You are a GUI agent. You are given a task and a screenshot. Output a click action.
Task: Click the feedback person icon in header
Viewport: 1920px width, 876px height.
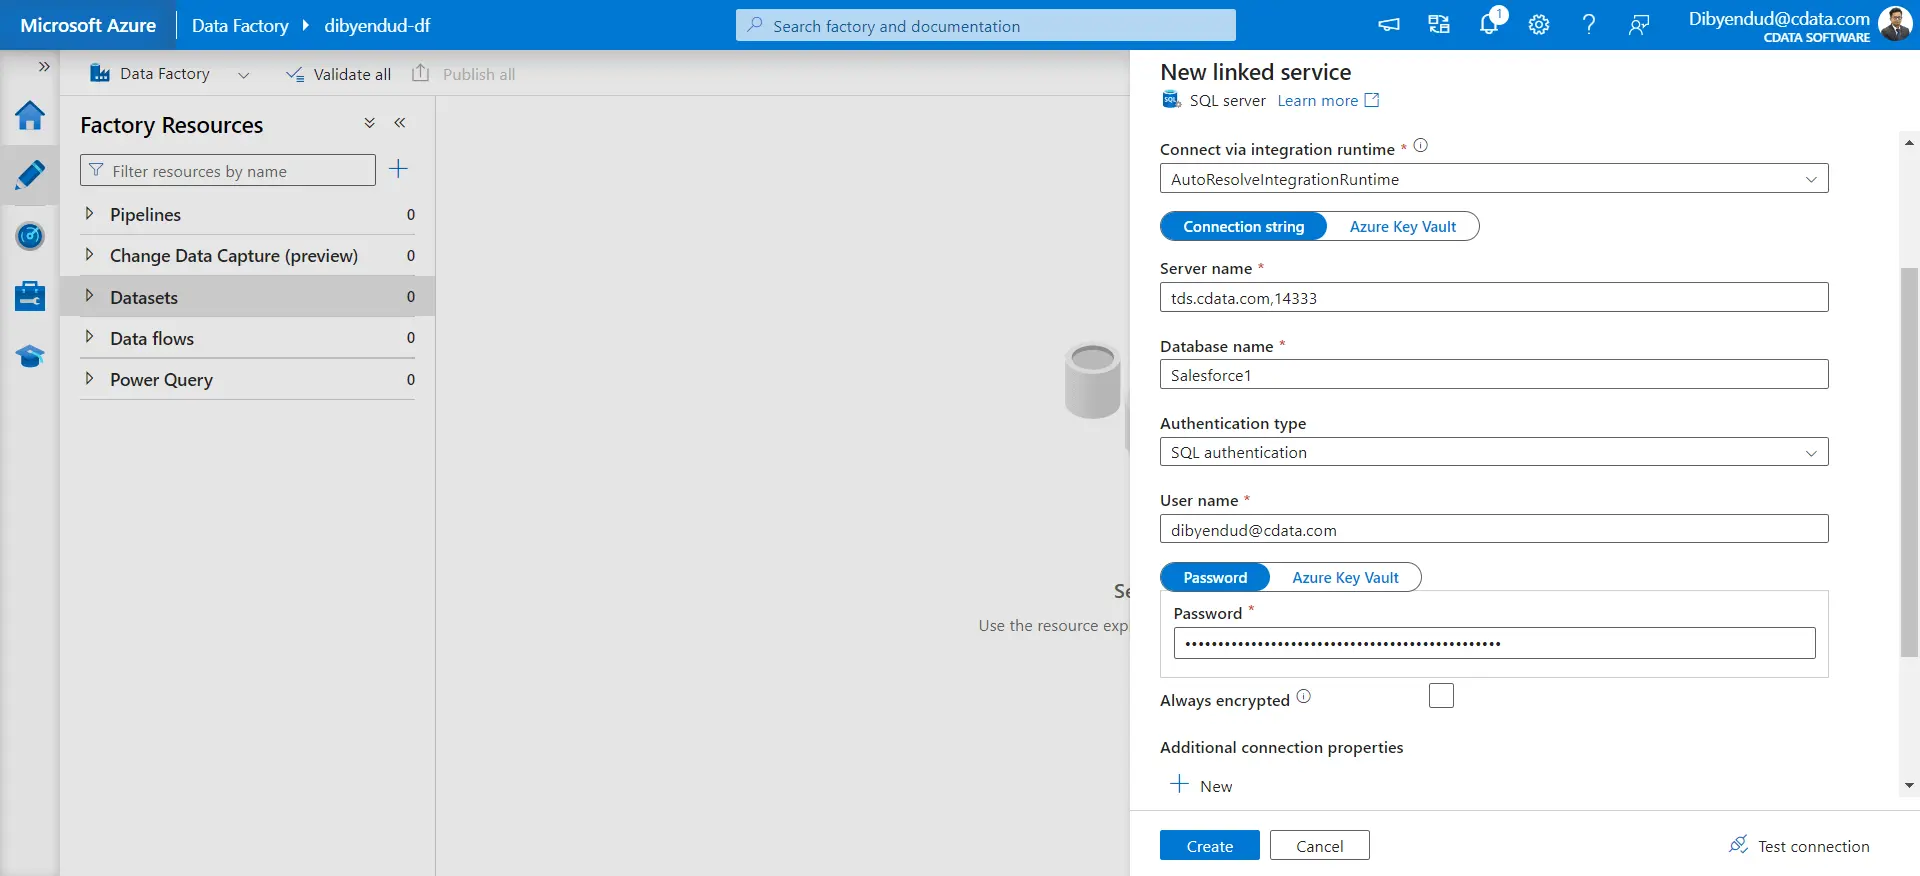[1639, 25]
